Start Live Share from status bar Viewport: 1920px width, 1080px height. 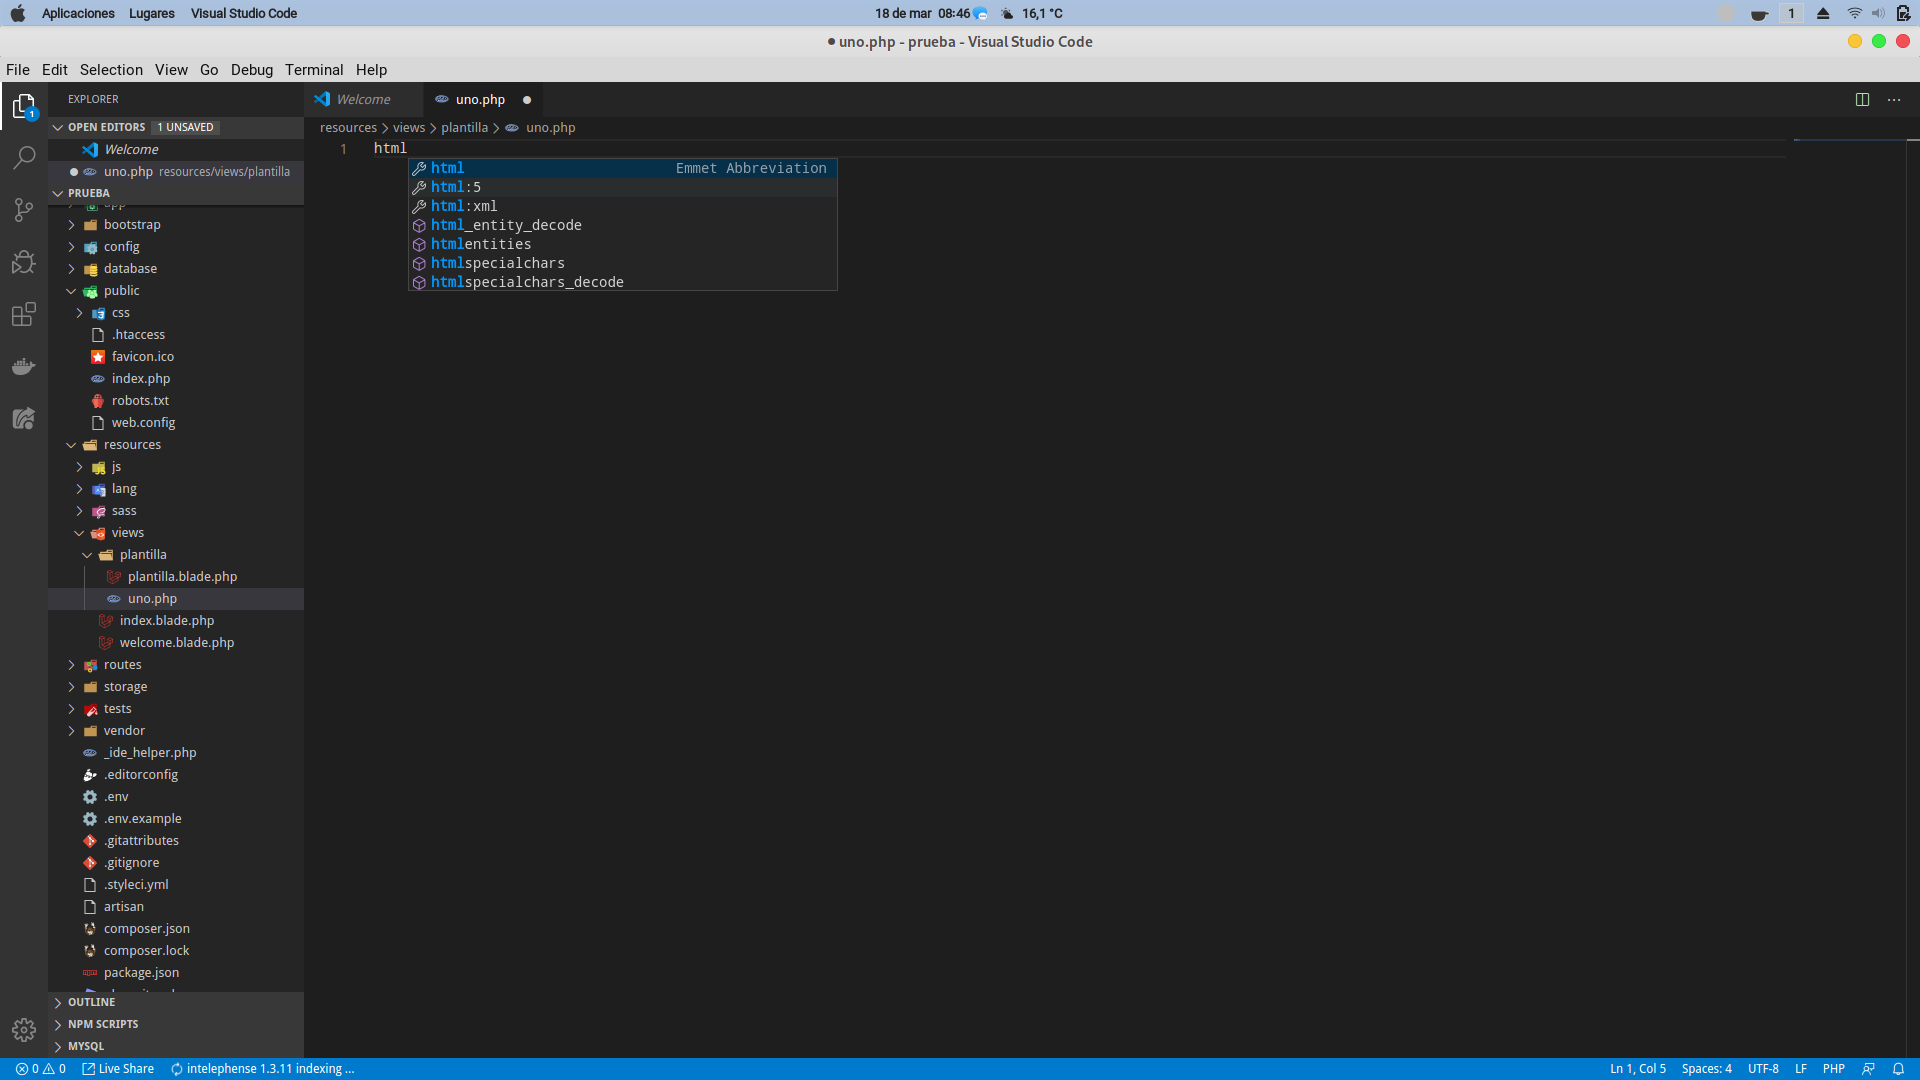click(118, 1069)
